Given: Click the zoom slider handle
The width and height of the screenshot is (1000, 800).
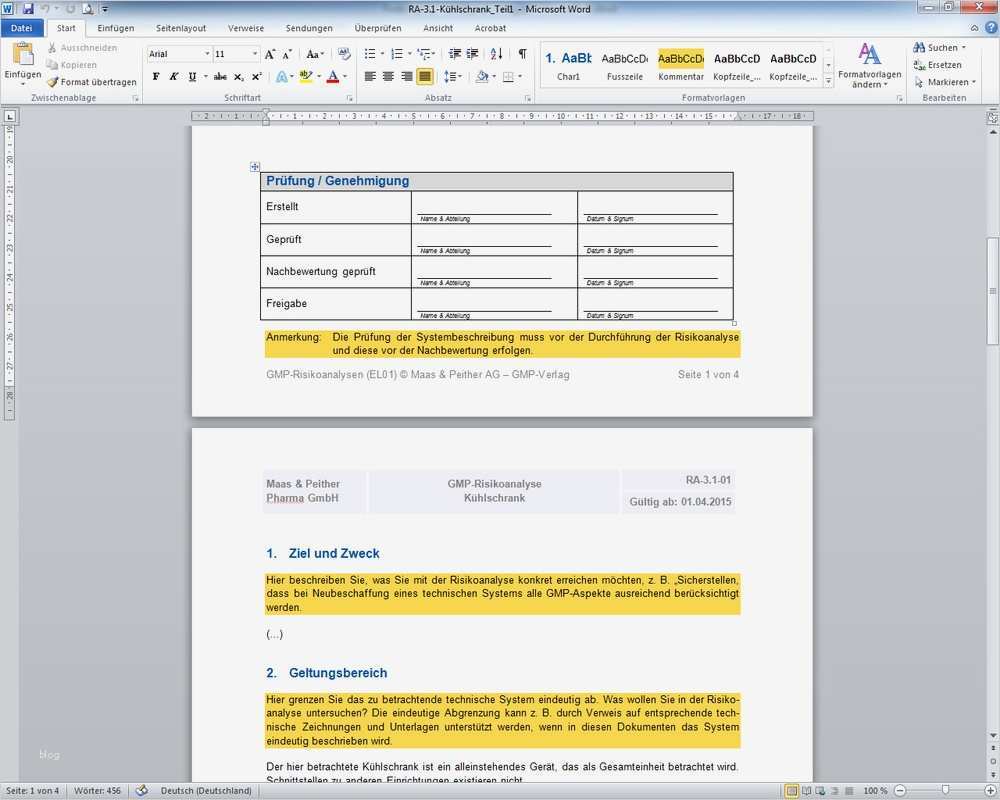Looking at the screenshot, I should (946, 791).
